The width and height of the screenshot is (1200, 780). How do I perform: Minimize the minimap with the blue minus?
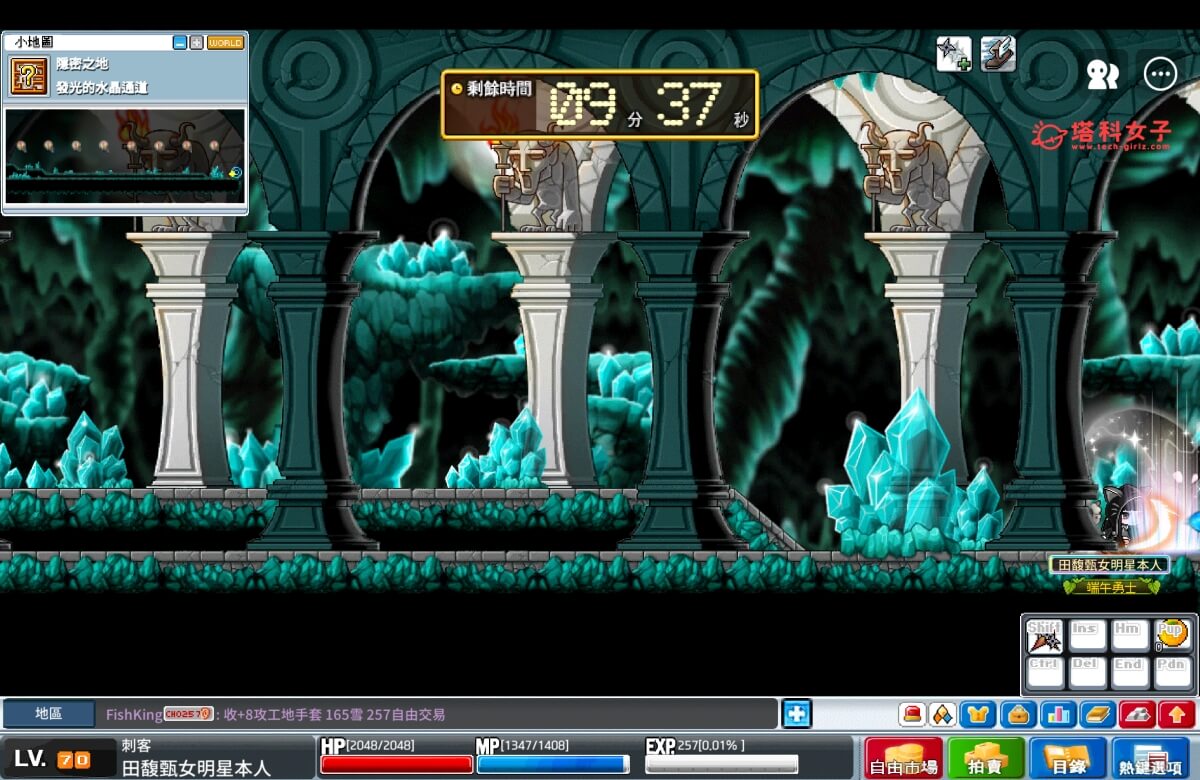click(x=179, y=43)
